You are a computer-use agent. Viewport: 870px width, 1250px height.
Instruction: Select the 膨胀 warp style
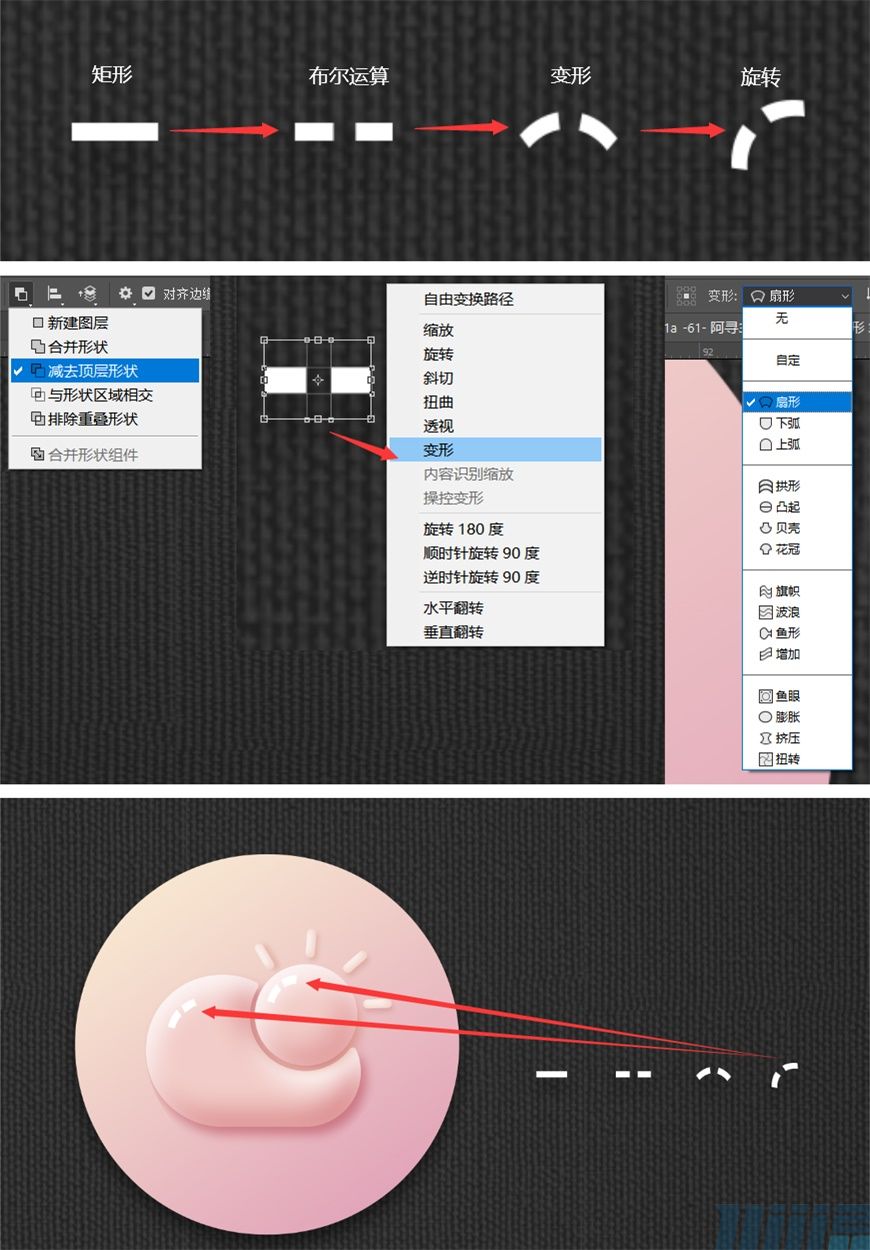797,717
